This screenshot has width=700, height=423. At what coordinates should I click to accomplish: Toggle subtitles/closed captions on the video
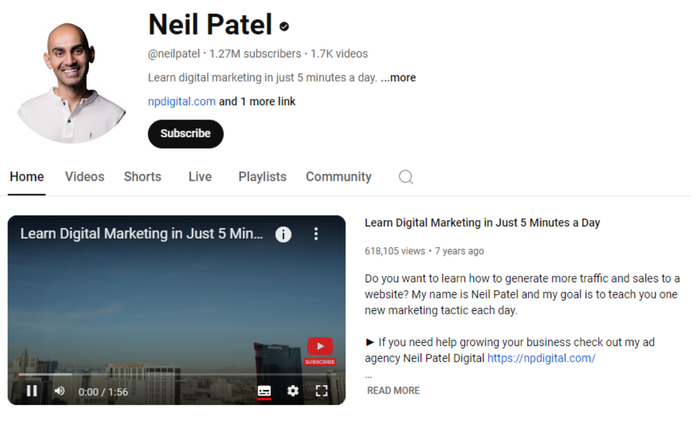pos(264,391)
